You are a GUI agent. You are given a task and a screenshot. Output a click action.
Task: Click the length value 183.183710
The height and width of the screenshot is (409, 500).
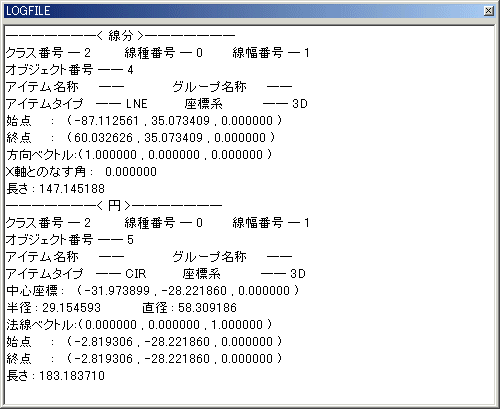coord(72,376)
